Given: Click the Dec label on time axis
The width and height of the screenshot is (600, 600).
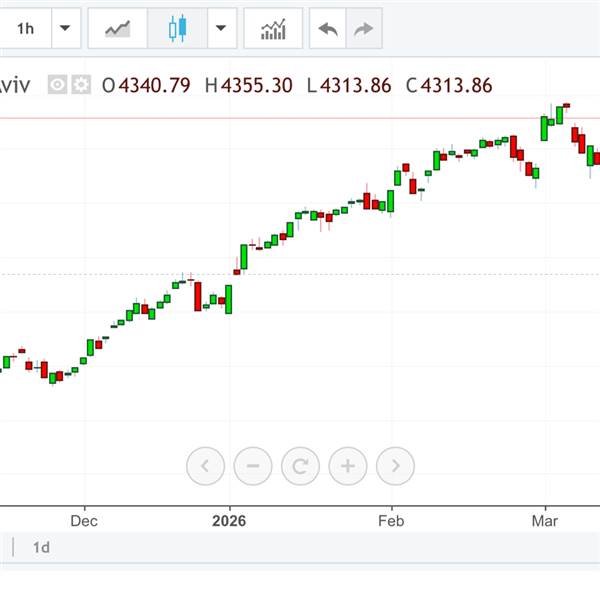Looking at the screenshot, I should [x=84, y=520].
